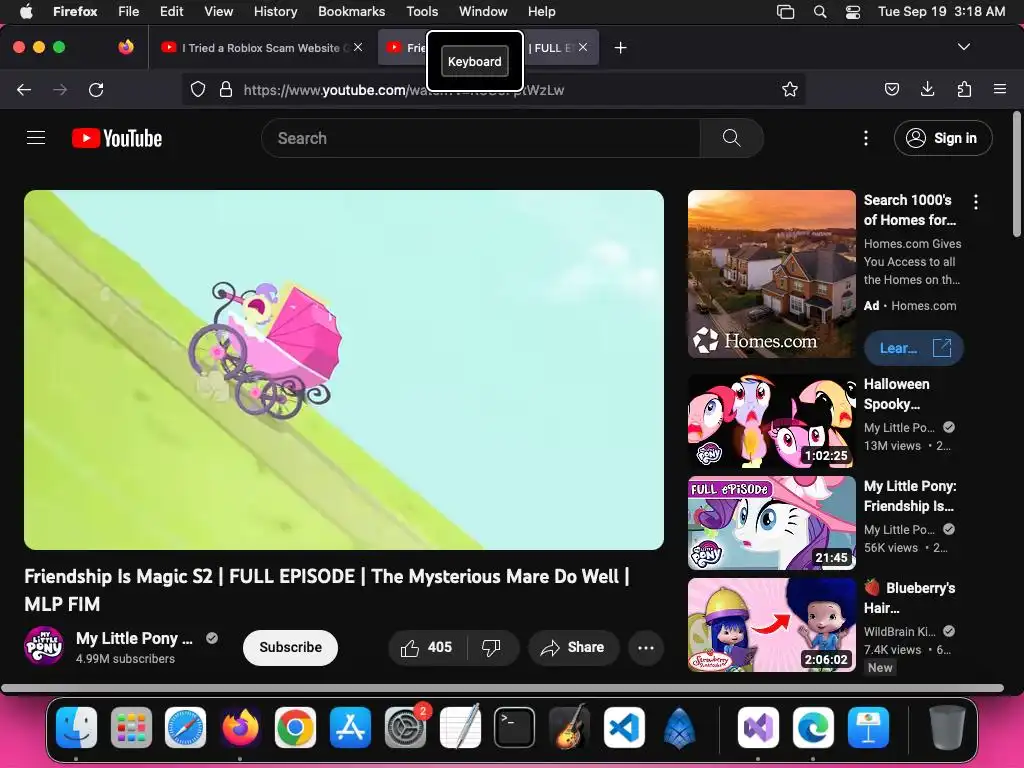The height and width of the screenshot is (768, 1024).
Task: Open tracking protection shield icon
Action: point(198,89)
